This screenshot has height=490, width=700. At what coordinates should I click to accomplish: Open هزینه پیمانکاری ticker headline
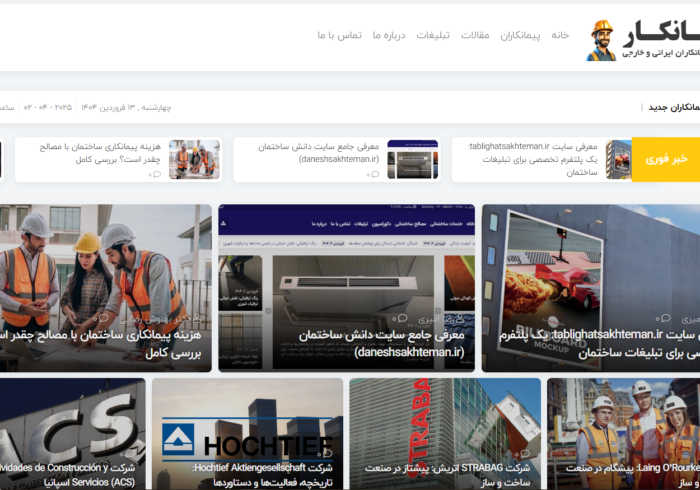pyautogui.click(x=100, y=153)
